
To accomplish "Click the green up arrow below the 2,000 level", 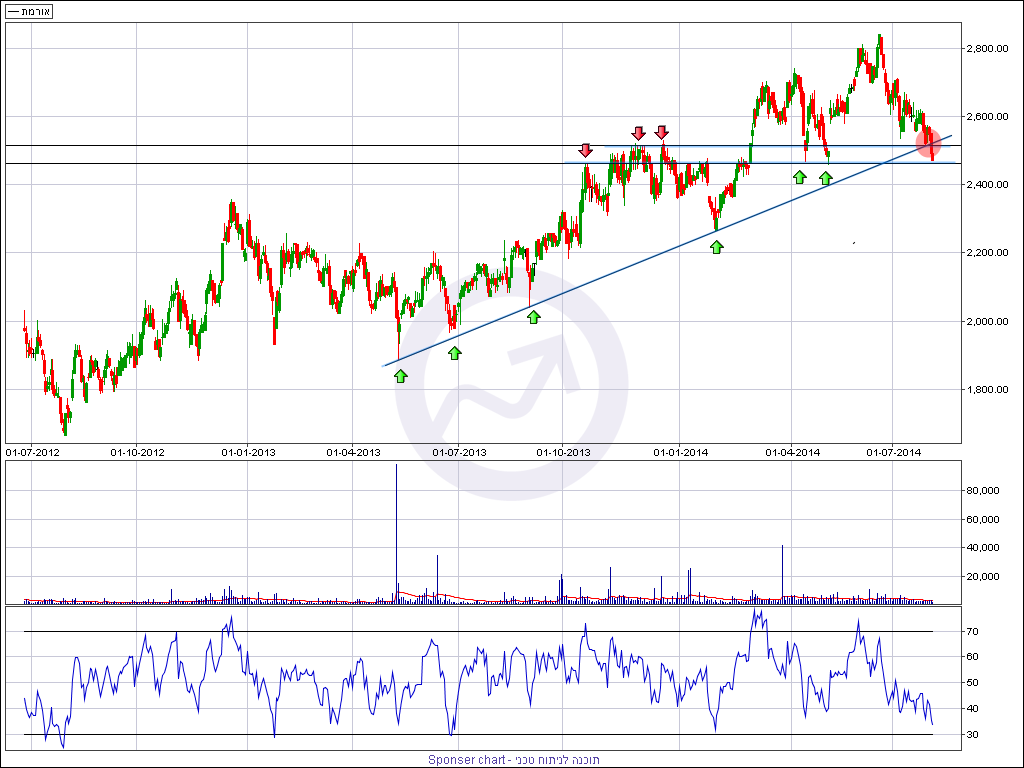I will tap(533, 317).
